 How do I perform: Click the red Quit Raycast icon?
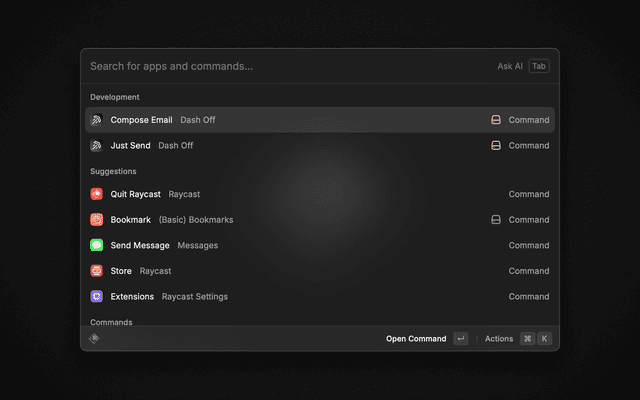click(x=97, y=194)
